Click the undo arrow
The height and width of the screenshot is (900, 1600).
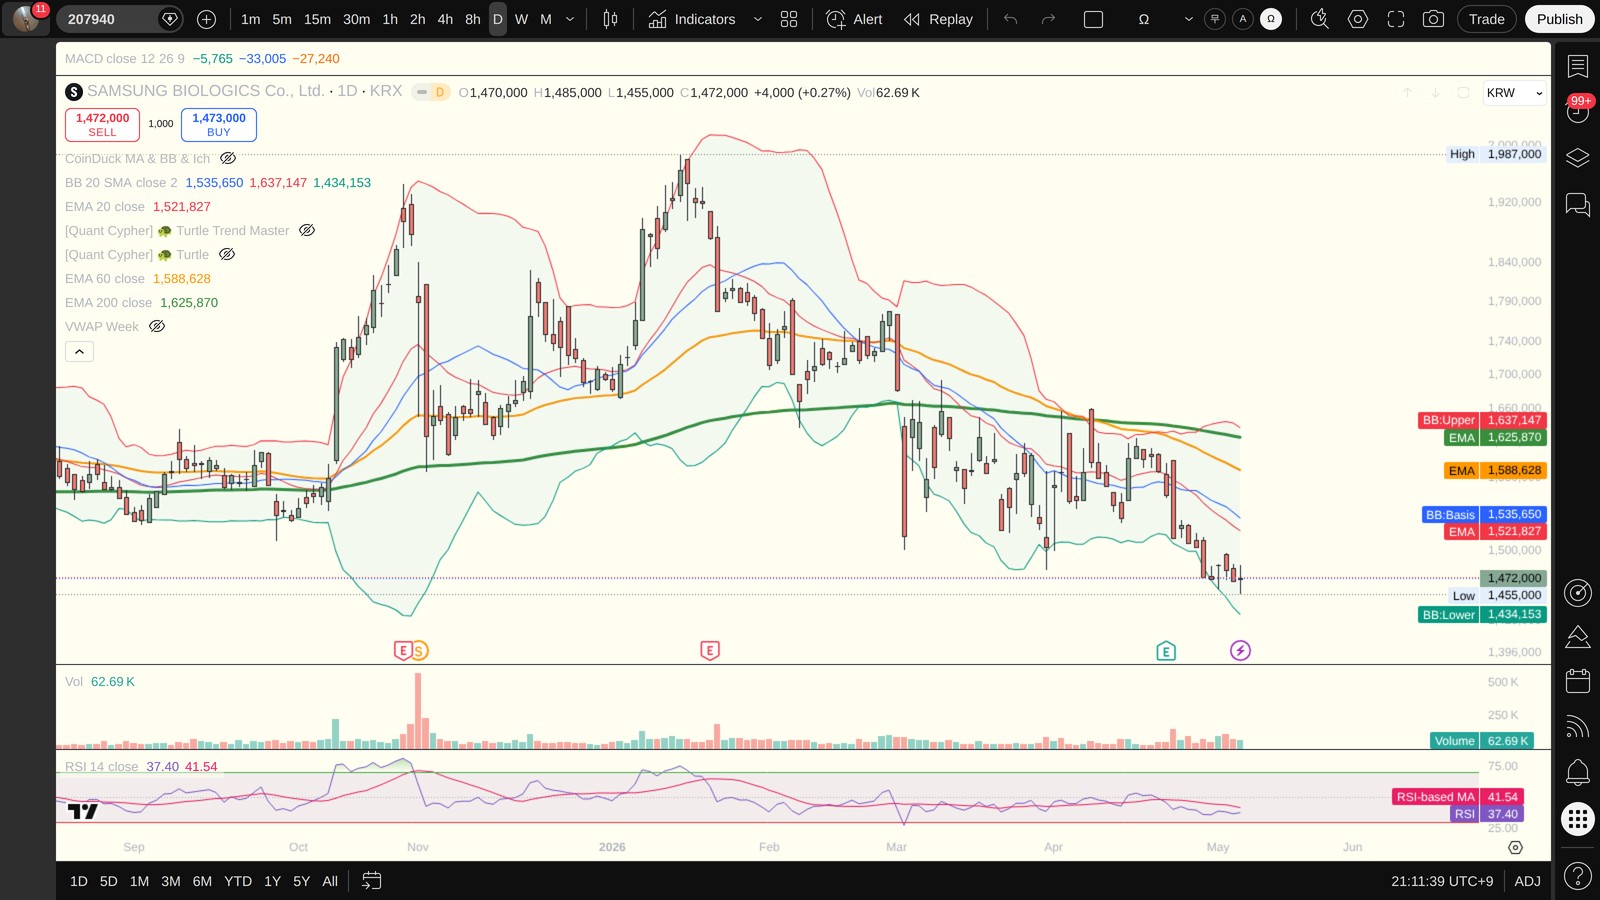[x=1010, y=19]
